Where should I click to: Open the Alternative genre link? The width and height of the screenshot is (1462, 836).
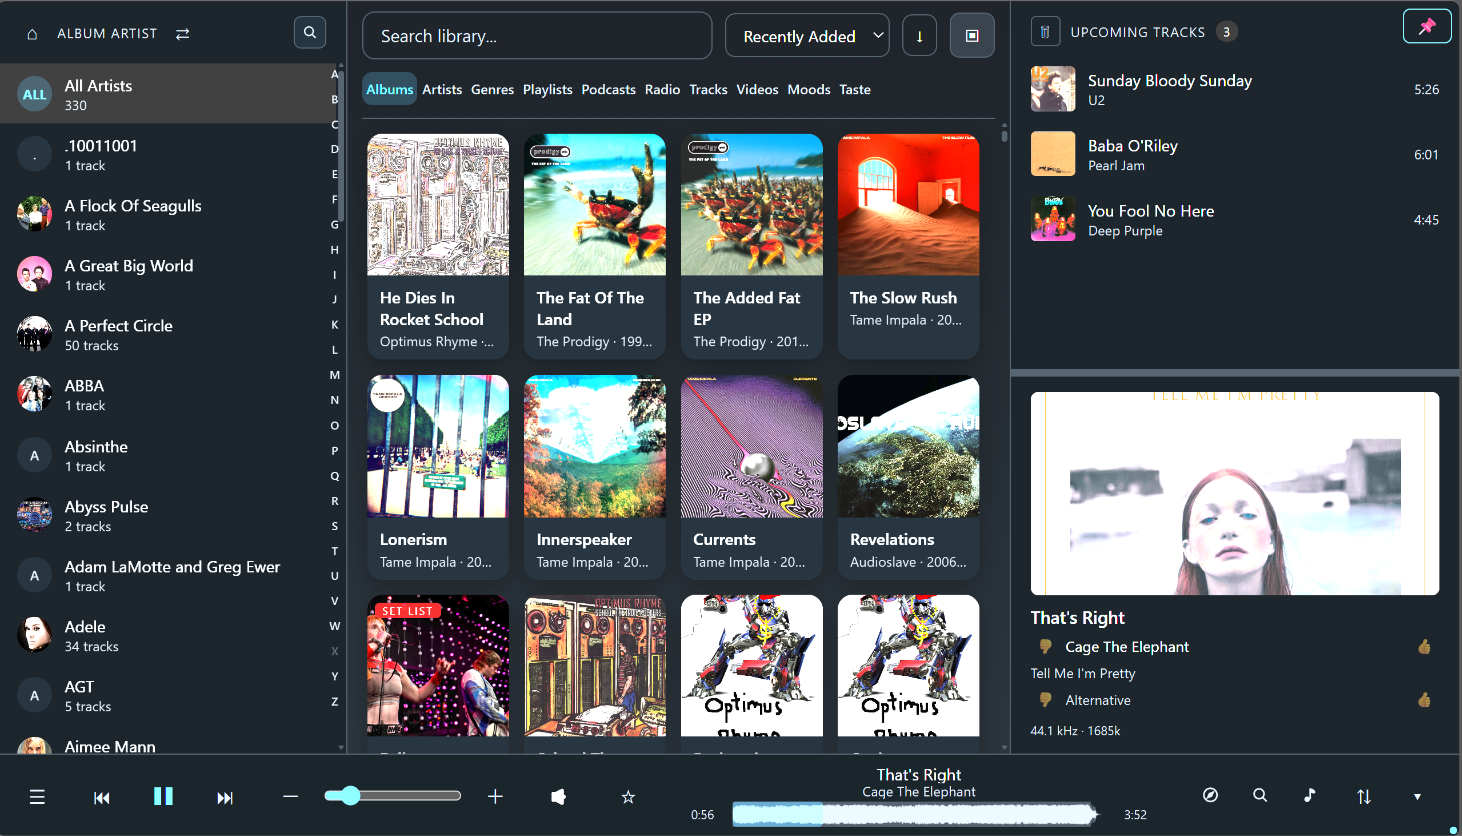(x=1098, y=700)
